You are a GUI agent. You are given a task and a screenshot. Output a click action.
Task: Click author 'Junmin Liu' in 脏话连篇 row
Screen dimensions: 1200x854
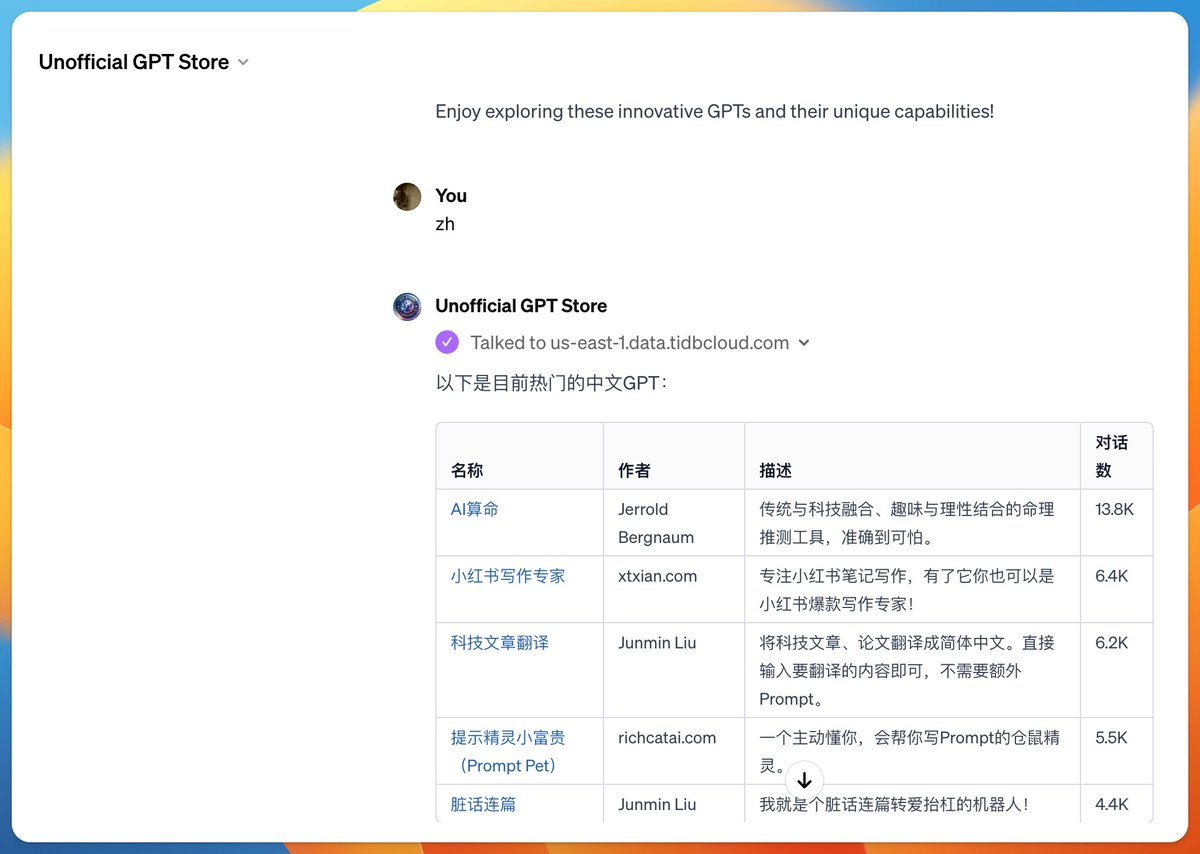click(x=657, y=804)
